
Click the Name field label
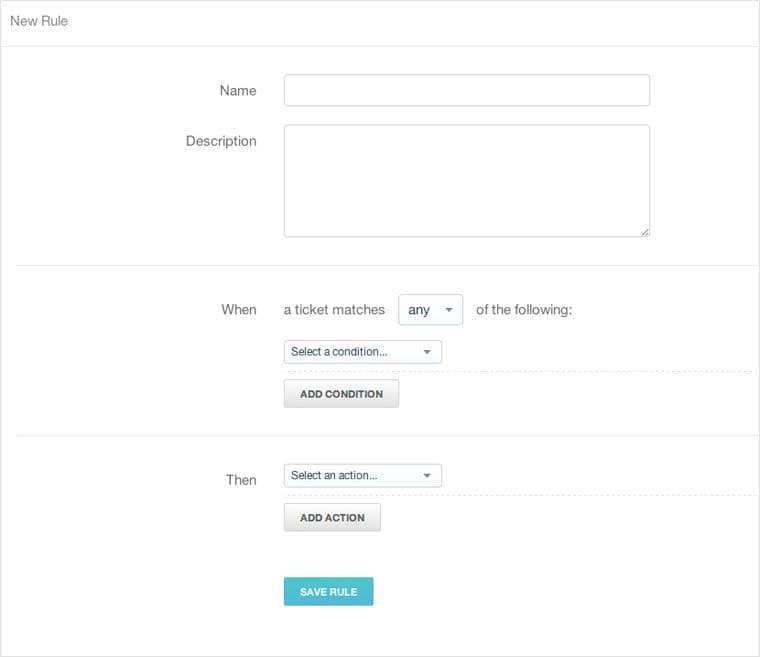[x=238, y=91]
